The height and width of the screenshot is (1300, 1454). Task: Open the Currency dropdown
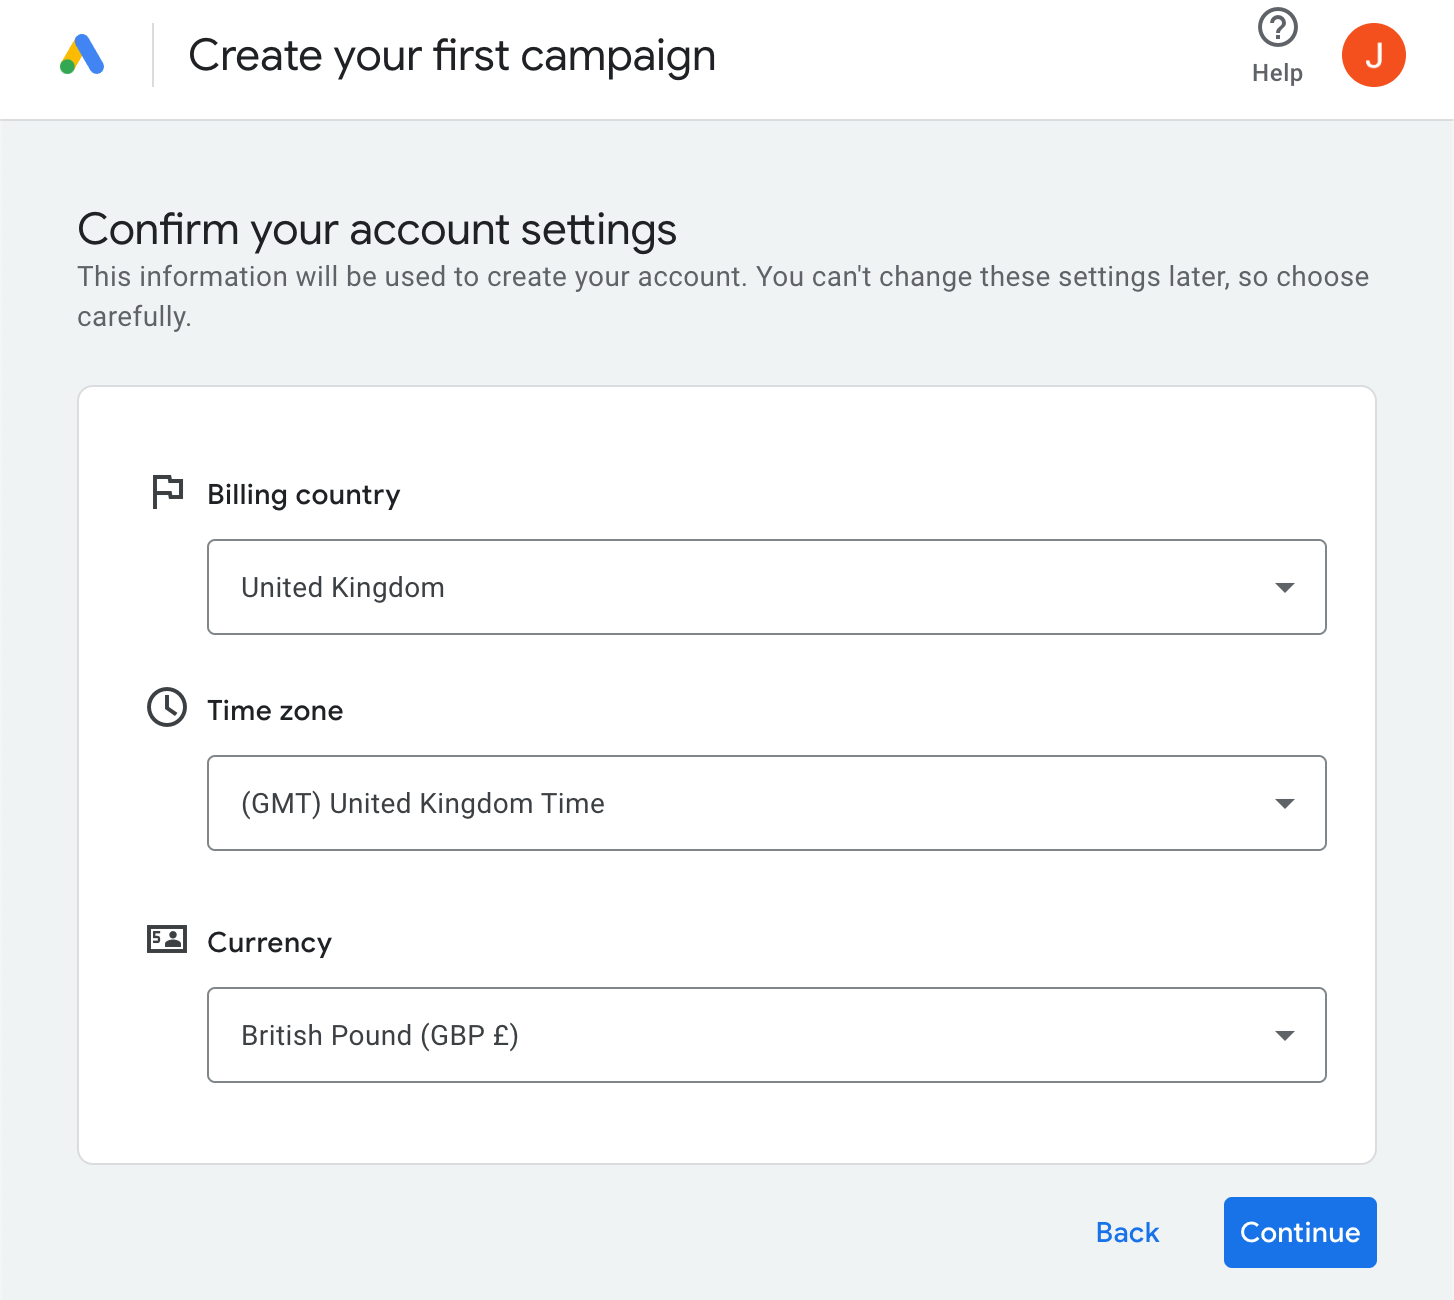pos(767,1035)
